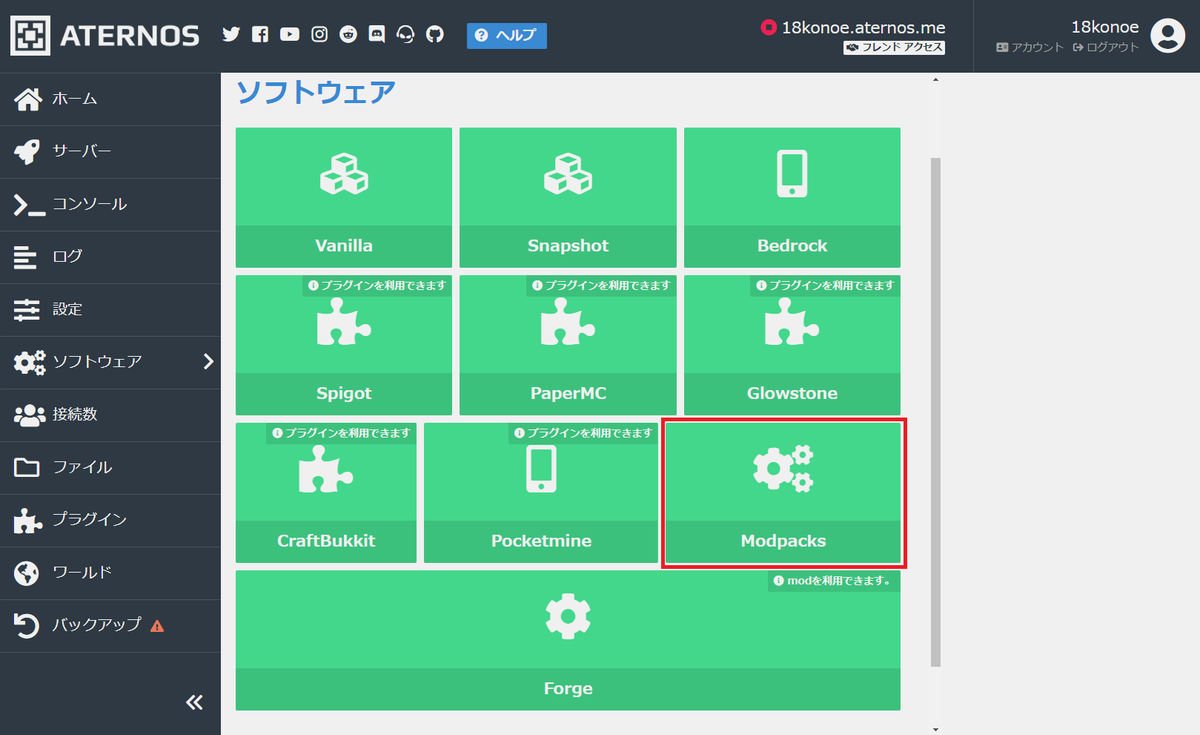Screen dimensions: 1200x735
Task: Select the Glowstone software label
Action: [x=792, y=394]
